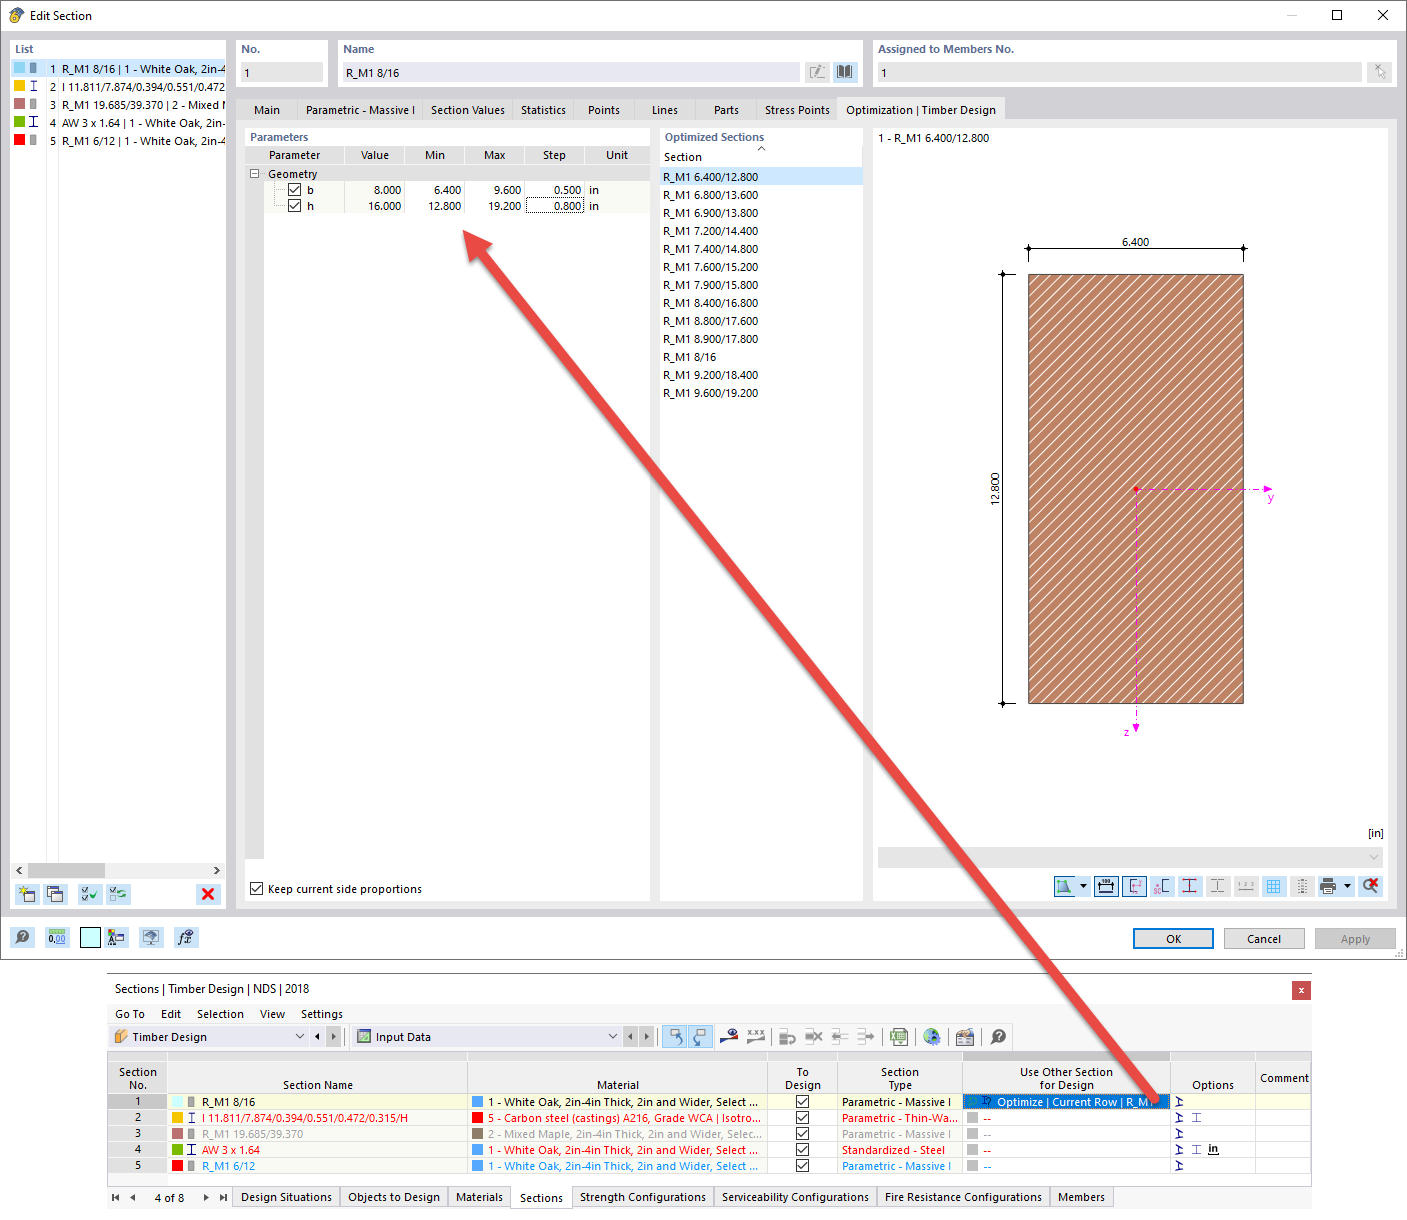
Task: Click the Step value field 0.800 for h
Action: (x=555, y=206)
